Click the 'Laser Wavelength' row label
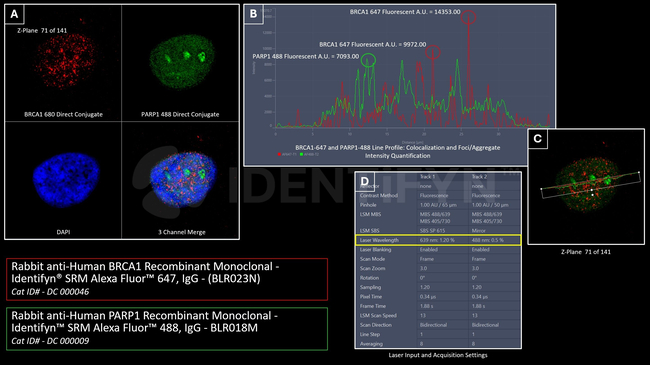650x365 pixels. (x=379, y=240)
